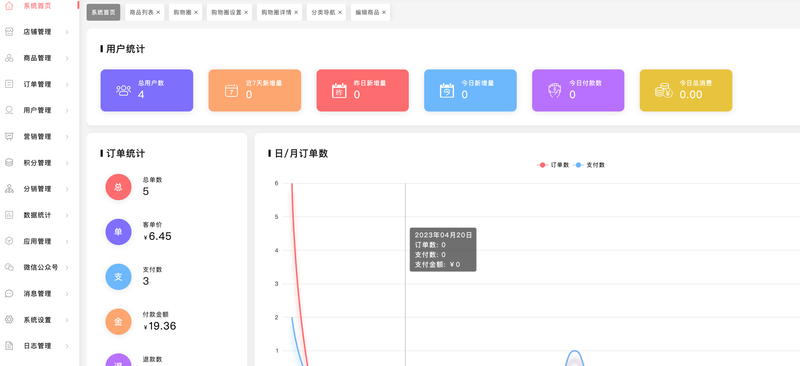The height and width of the screenshot is (366, 800).
Task: Click the 订单管理 list icon
Action: [9, 84]
